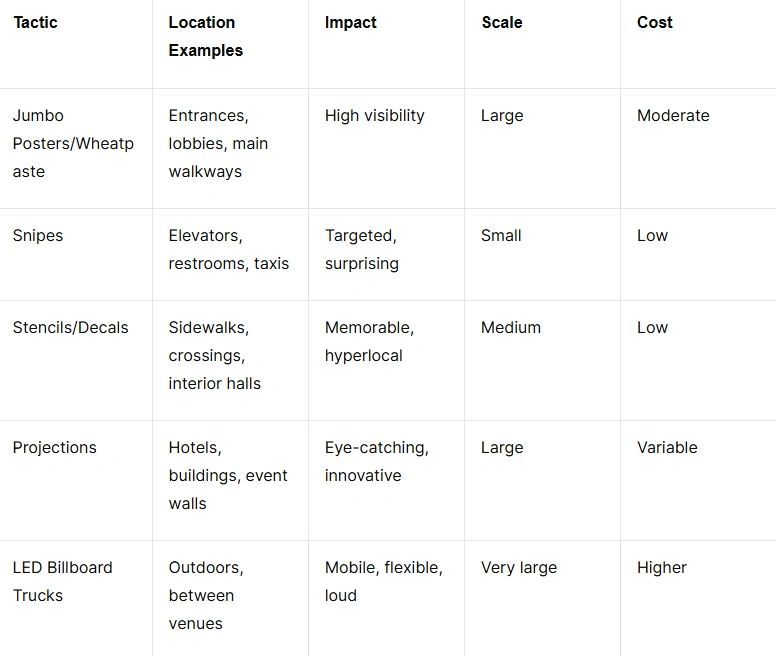This screenshot has height=656, width=776.
Task: Select the Cost column header
Action: pos(655,22)
